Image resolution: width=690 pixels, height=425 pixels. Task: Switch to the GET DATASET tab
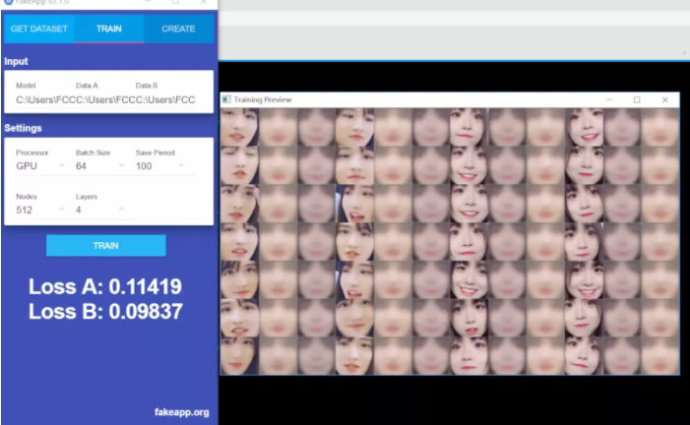point(39,29)
